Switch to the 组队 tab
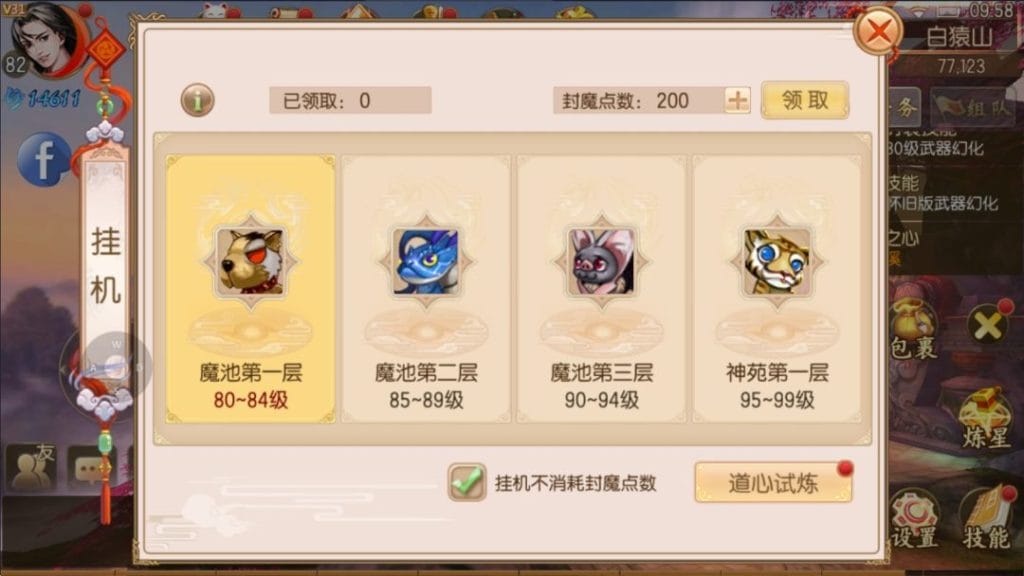 coord(974,108)
